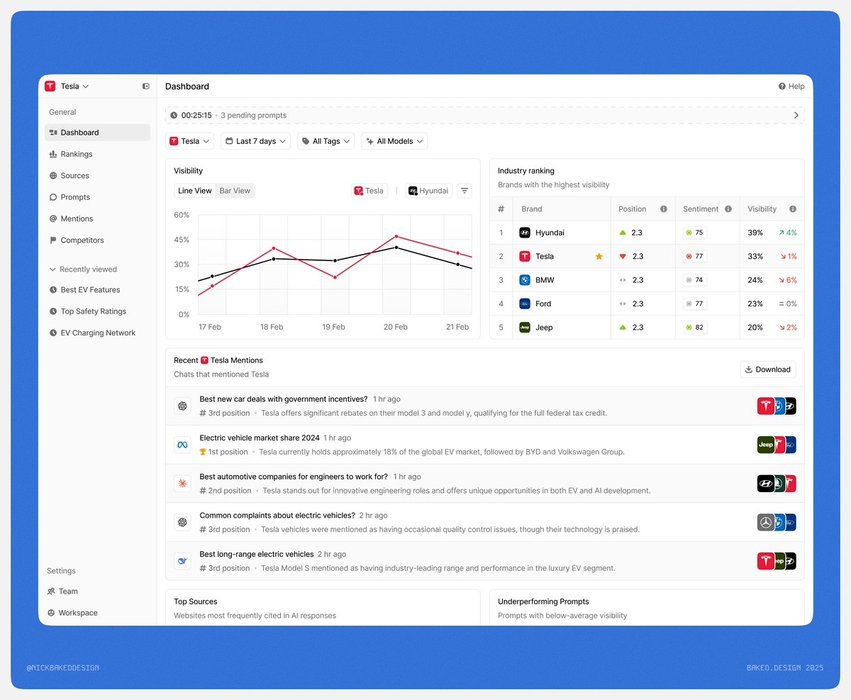This screenshot has width=851, height=700.
Task: Click the Top Sources card heading
Action: click(x=195, y=602)
